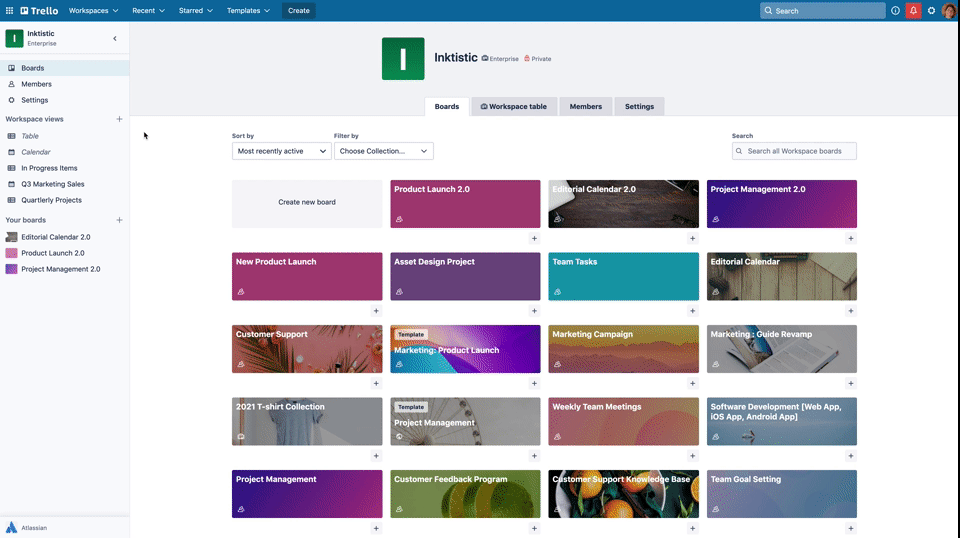The height and width of the screenshot is (538, 960).
Task: Click Create new board tile
Action: (x=307, y=204)
